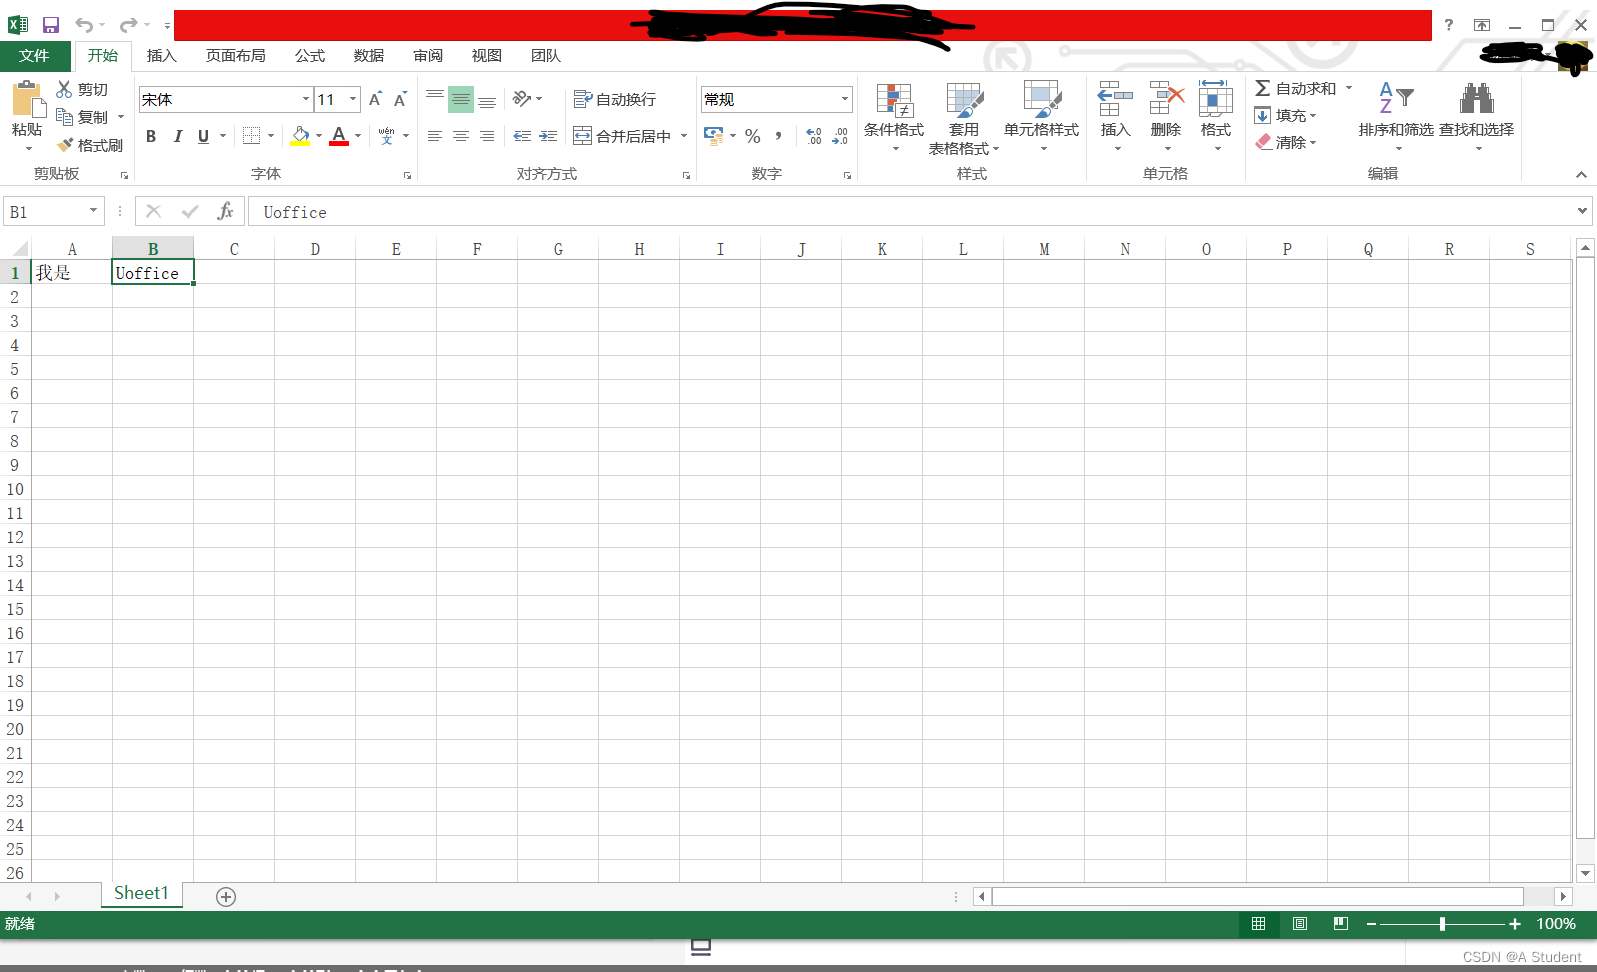Expand the formula bar
Viewport: 1597px width, 972px height.
(x=1582, y=211)
